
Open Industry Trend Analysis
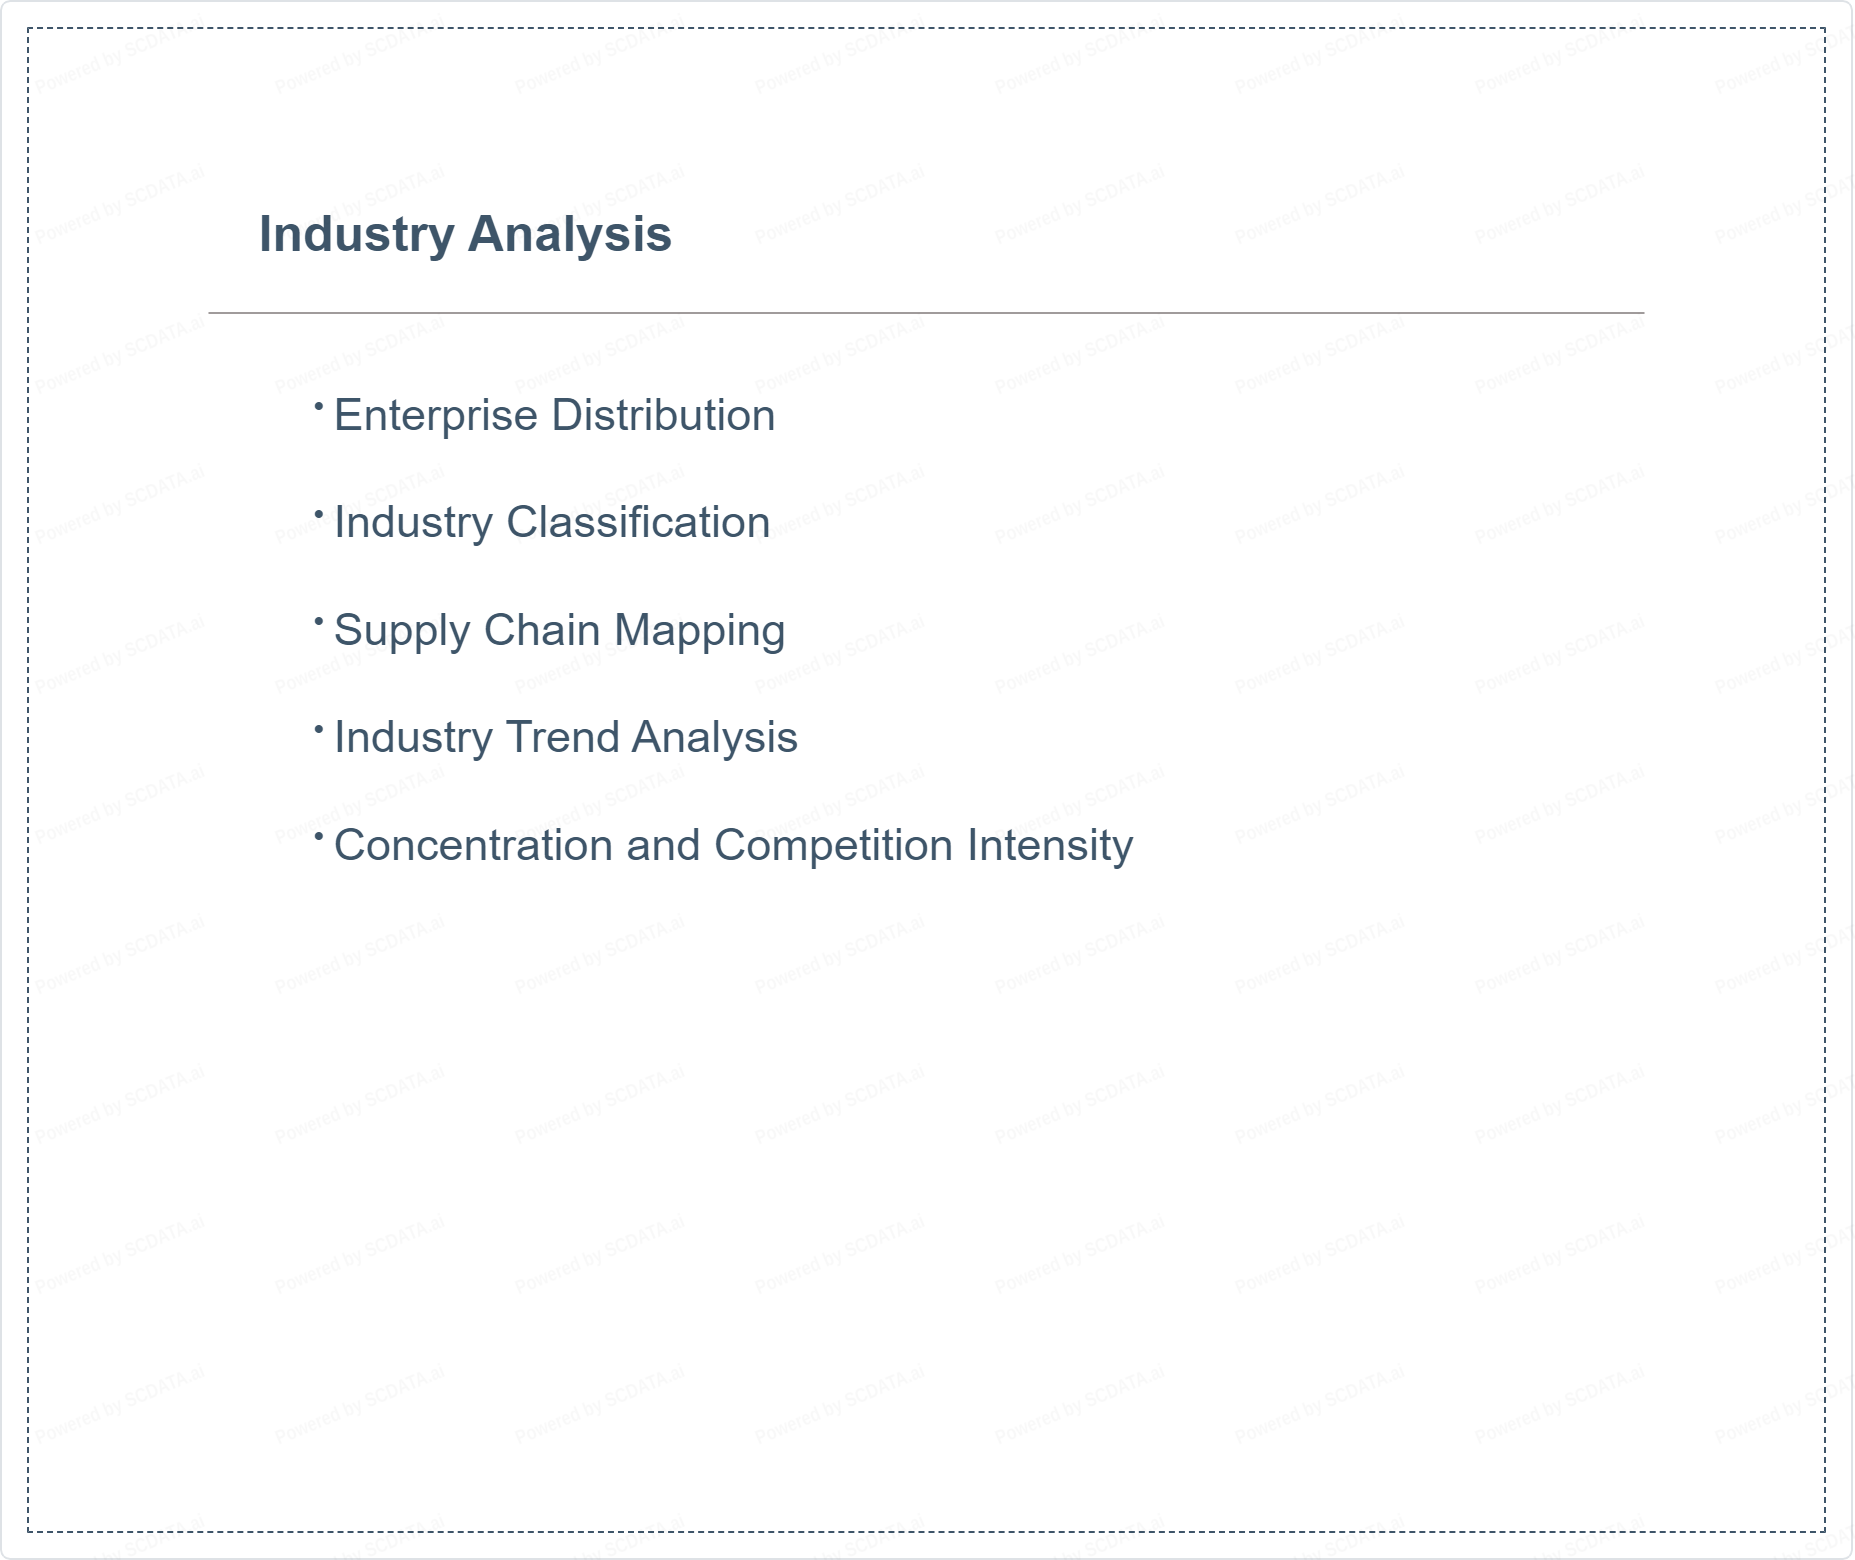pos(565,737)
